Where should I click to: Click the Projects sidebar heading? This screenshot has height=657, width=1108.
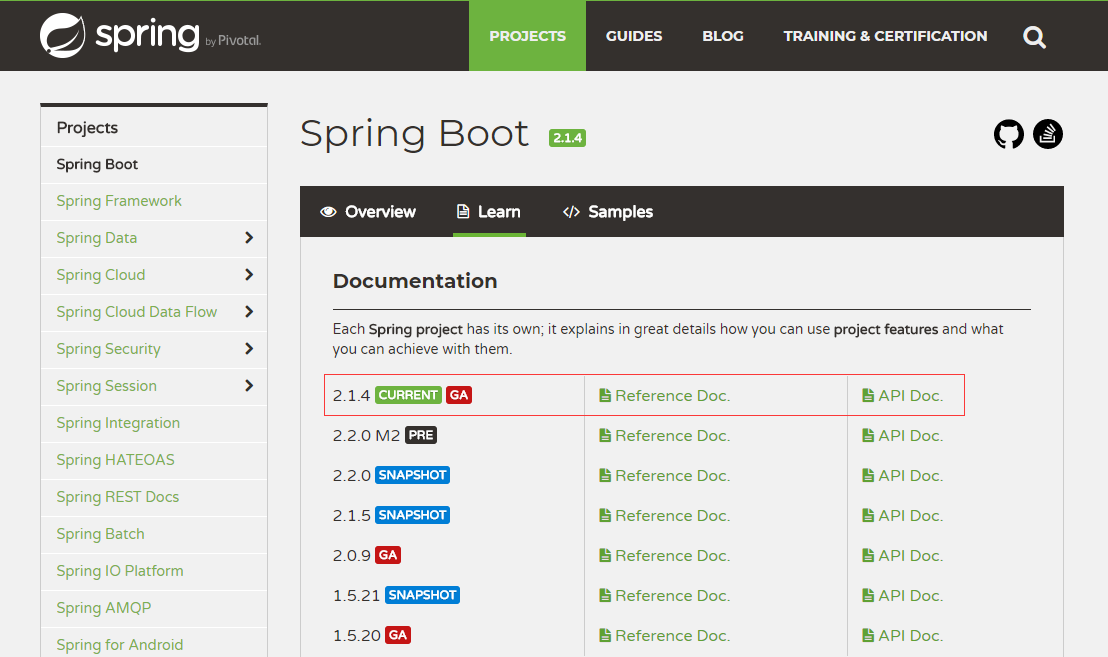tap(87, 128)
